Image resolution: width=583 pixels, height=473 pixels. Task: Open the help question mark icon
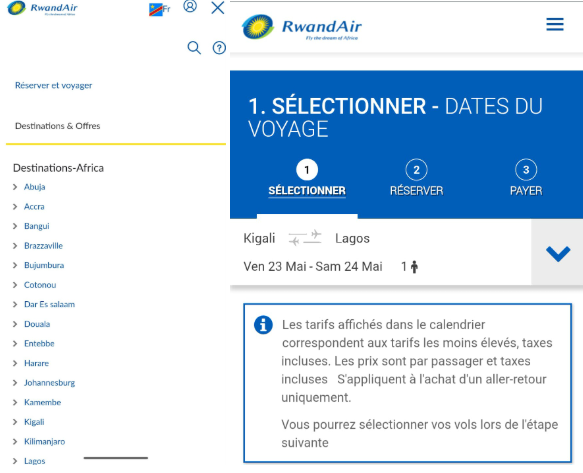(219, 48)
